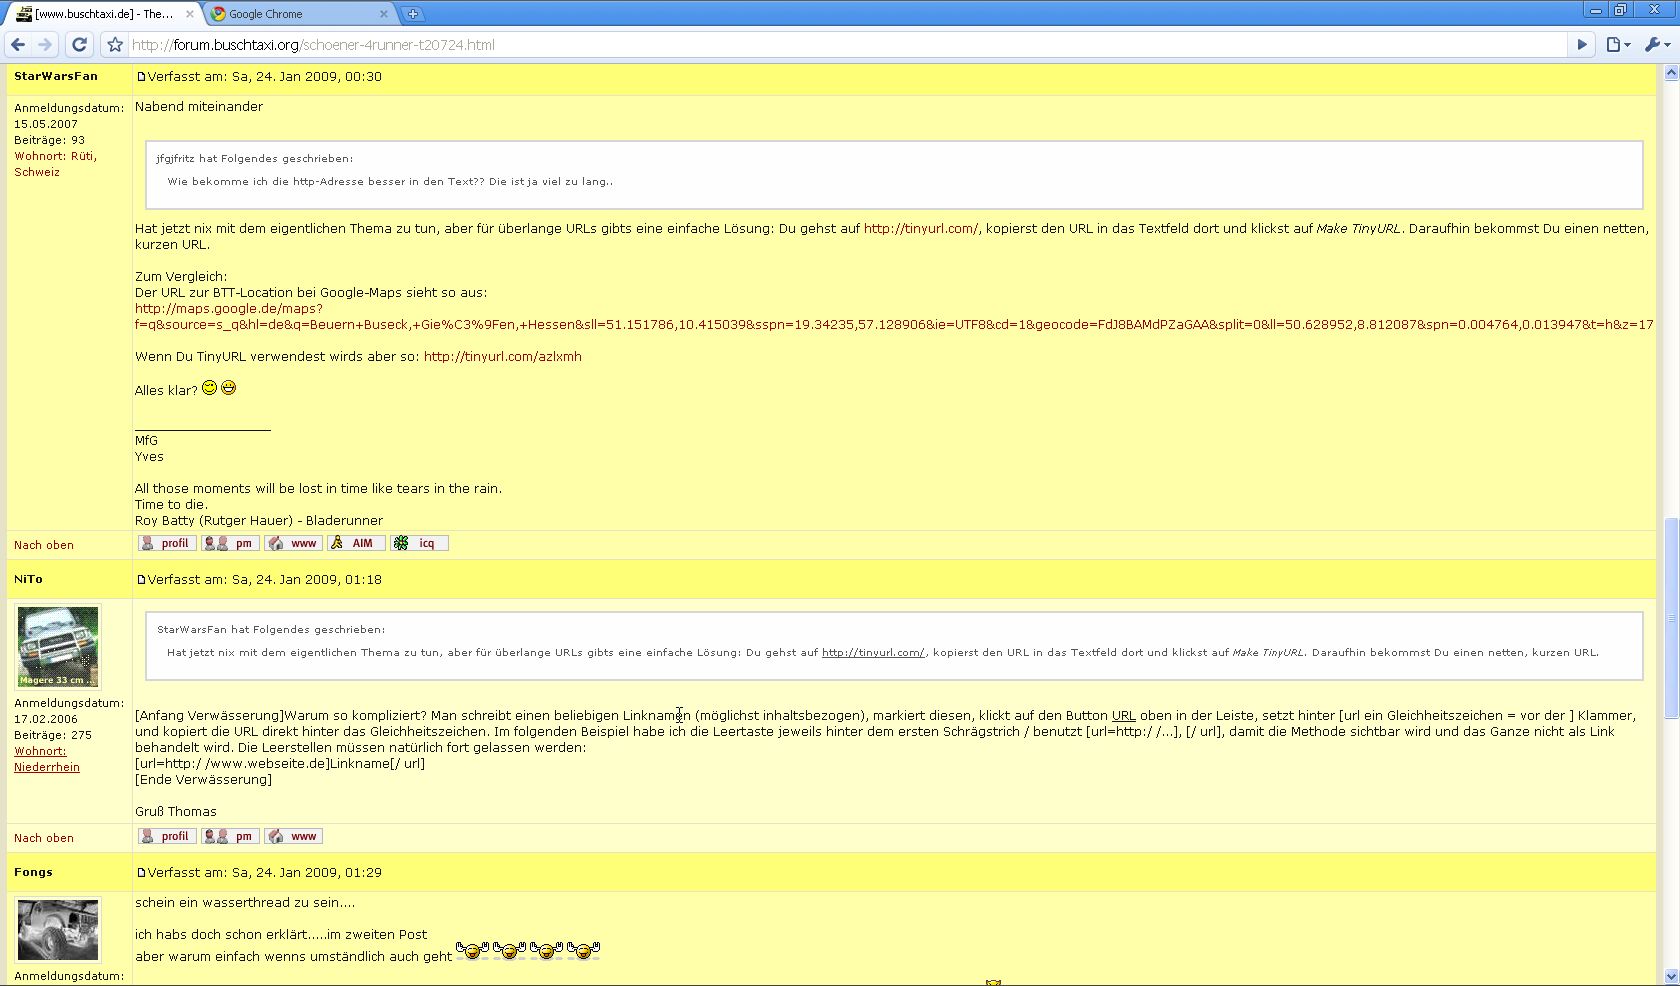The height and width of the screenshot is (986, 1680).
Task: Open the tinyurl.com/azlxmh link
Action: [502, 357]
